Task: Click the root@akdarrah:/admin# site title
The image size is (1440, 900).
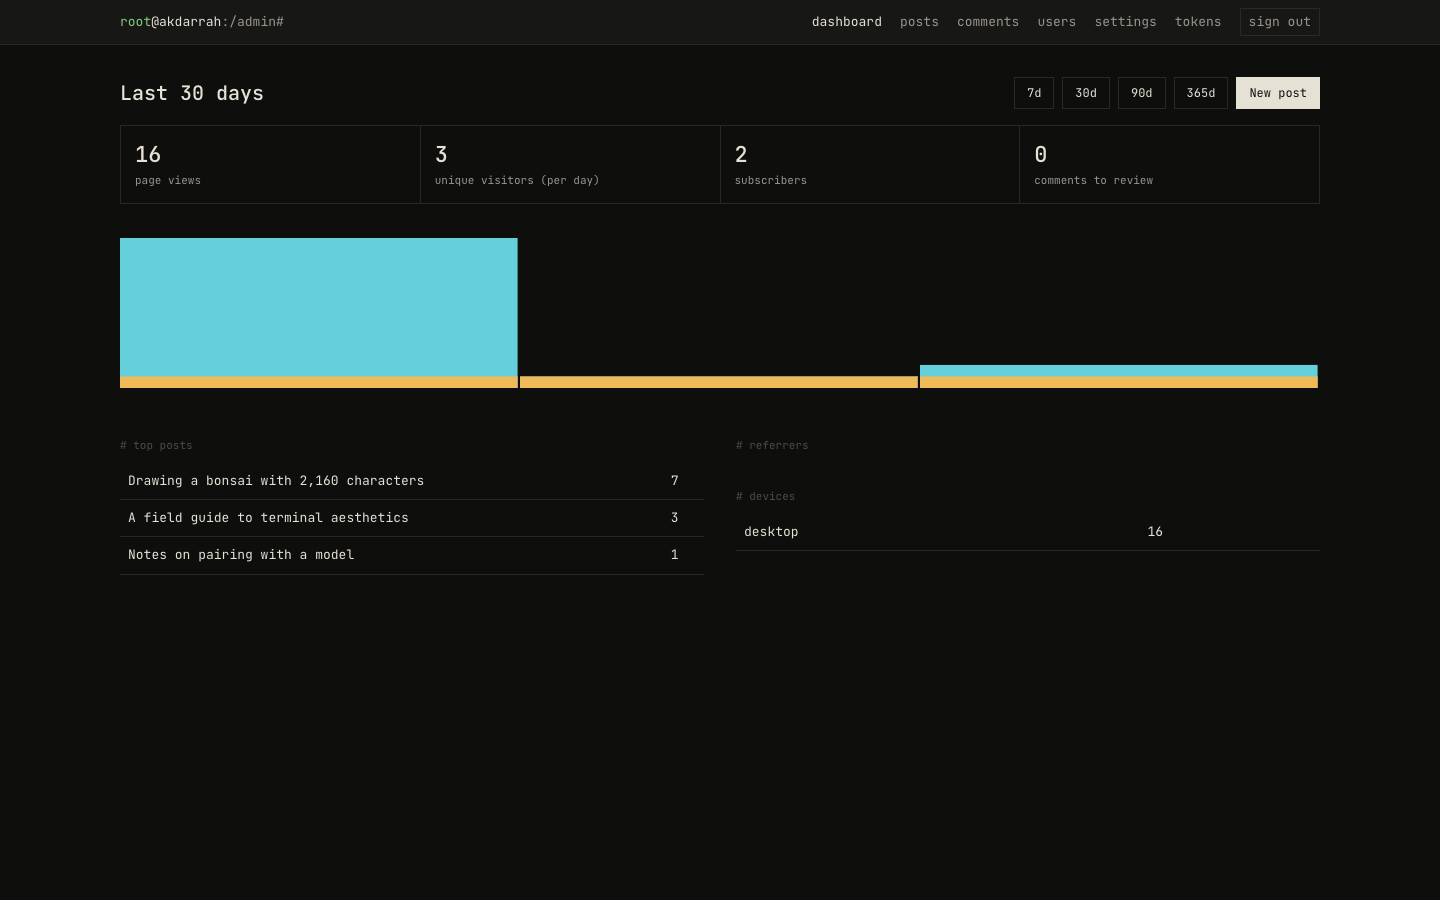Action: pos(202,22)
